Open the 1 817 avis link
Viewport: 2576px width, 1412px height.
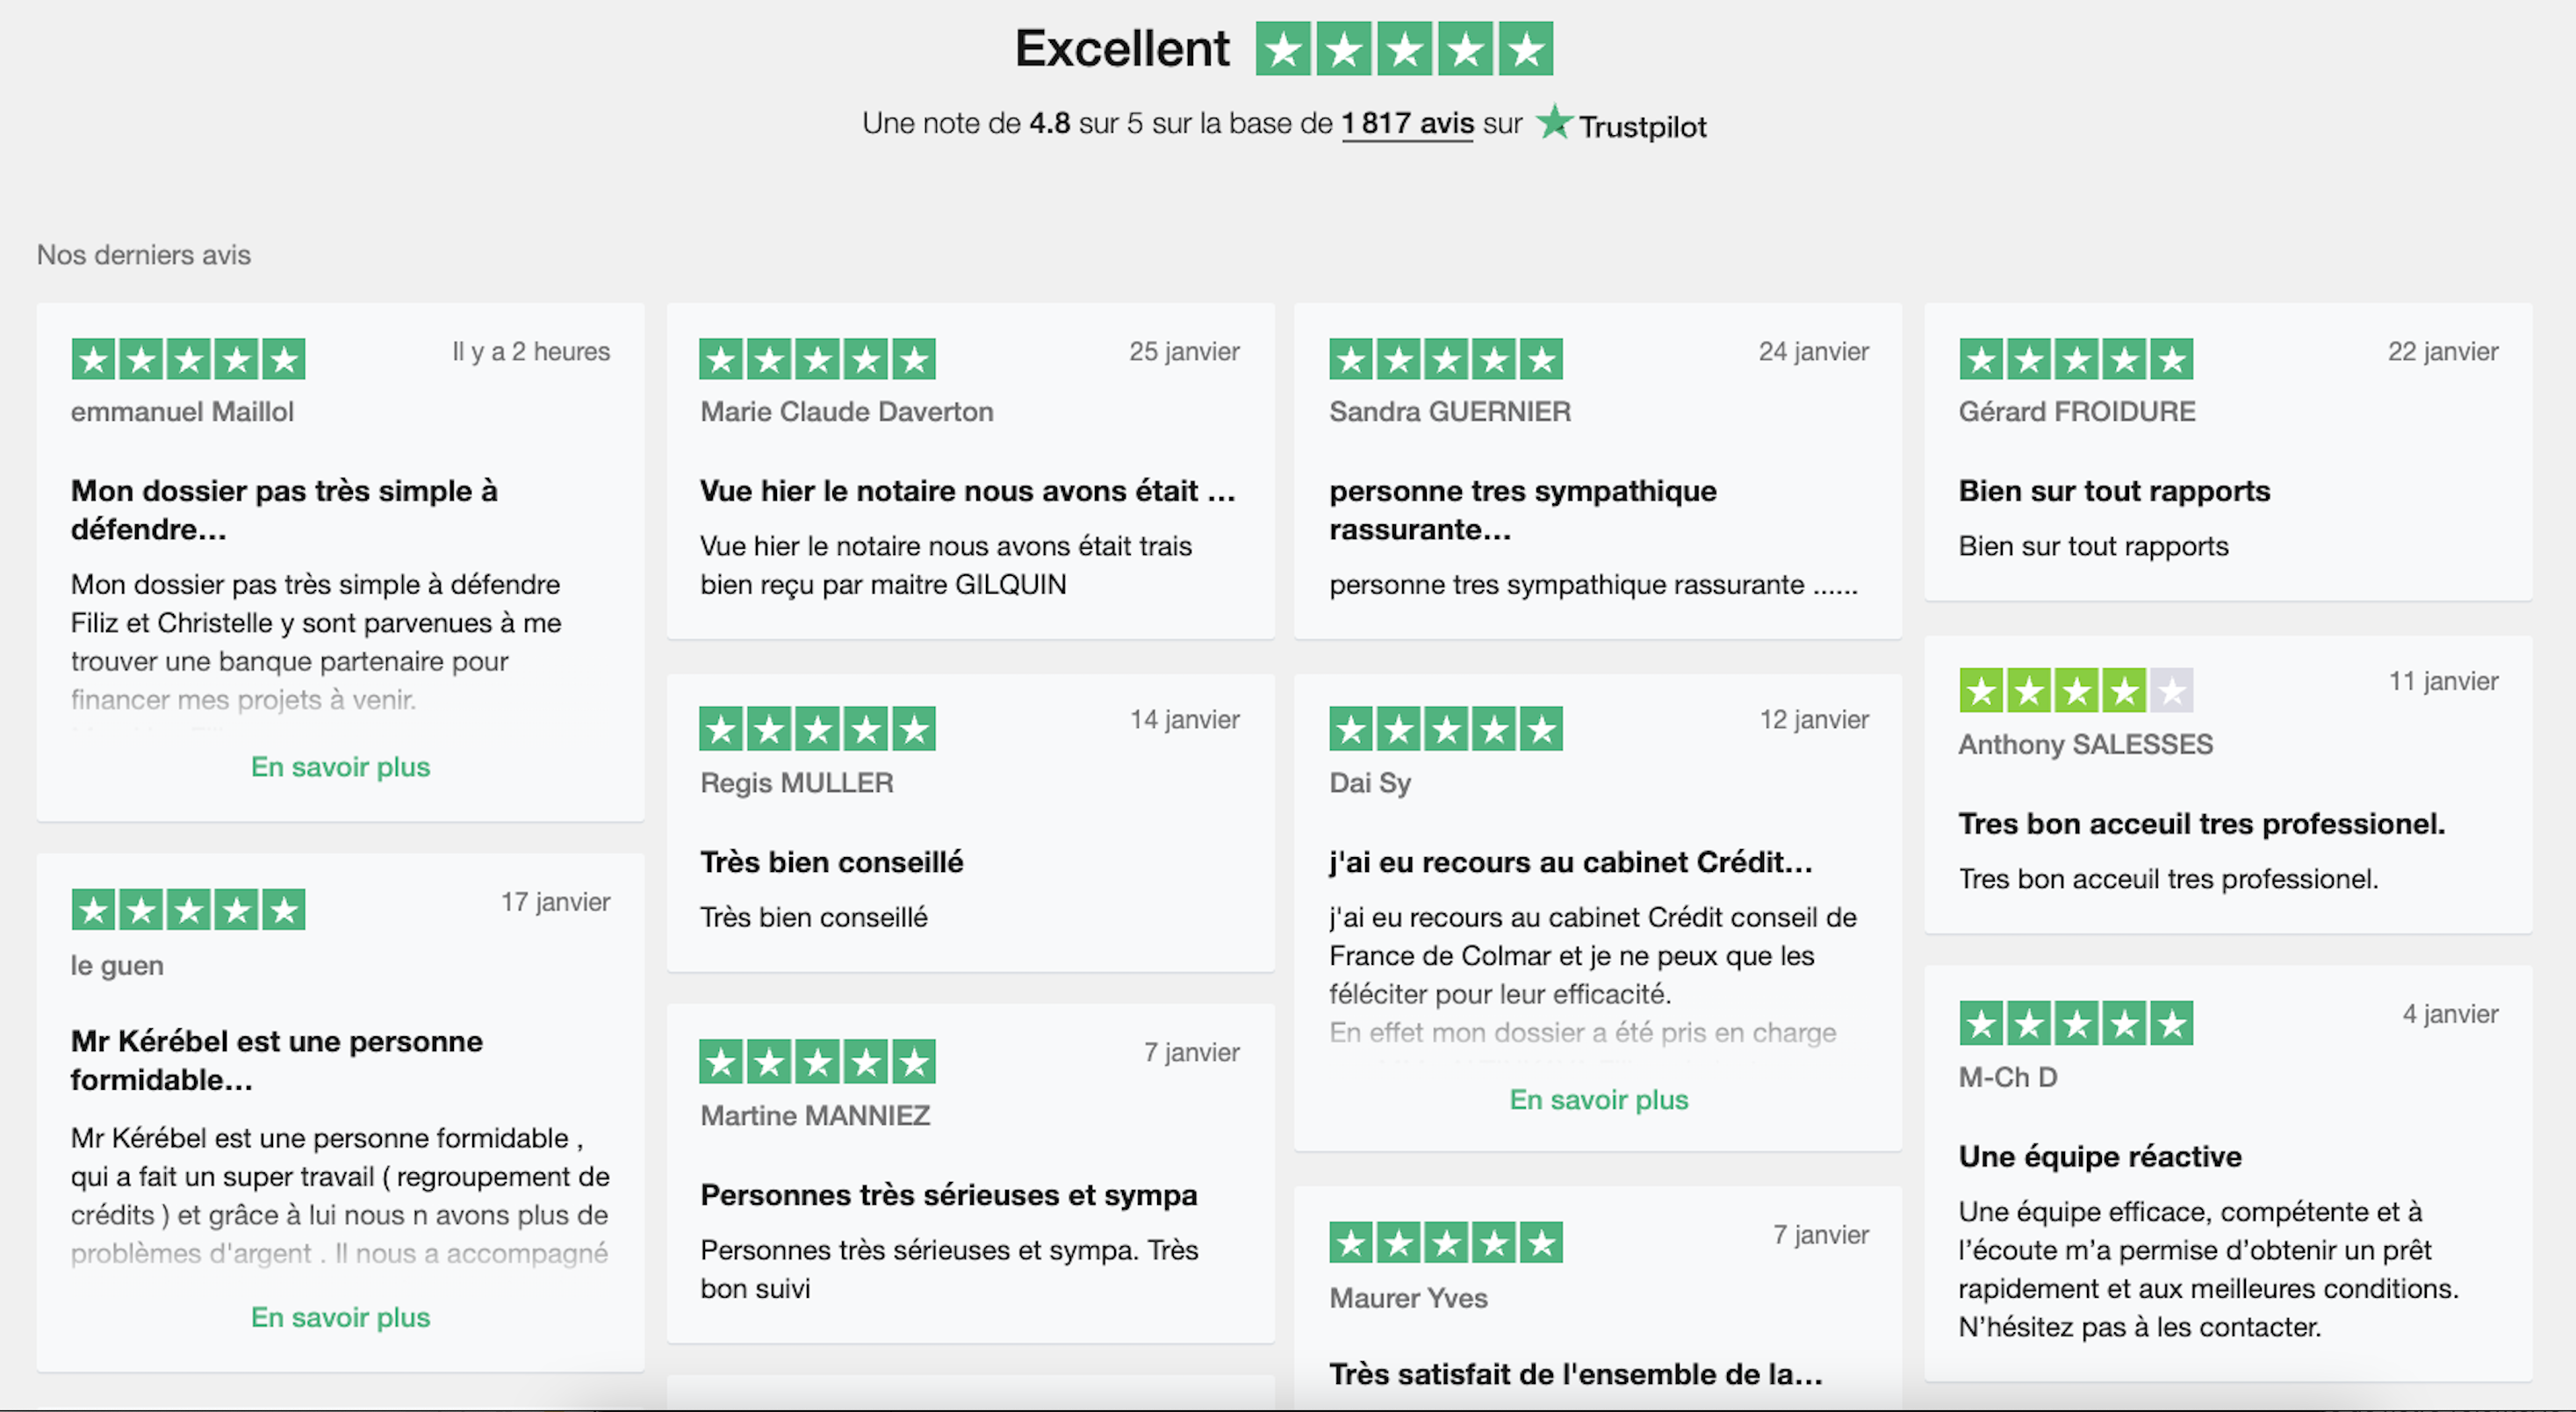[1407, 124]
